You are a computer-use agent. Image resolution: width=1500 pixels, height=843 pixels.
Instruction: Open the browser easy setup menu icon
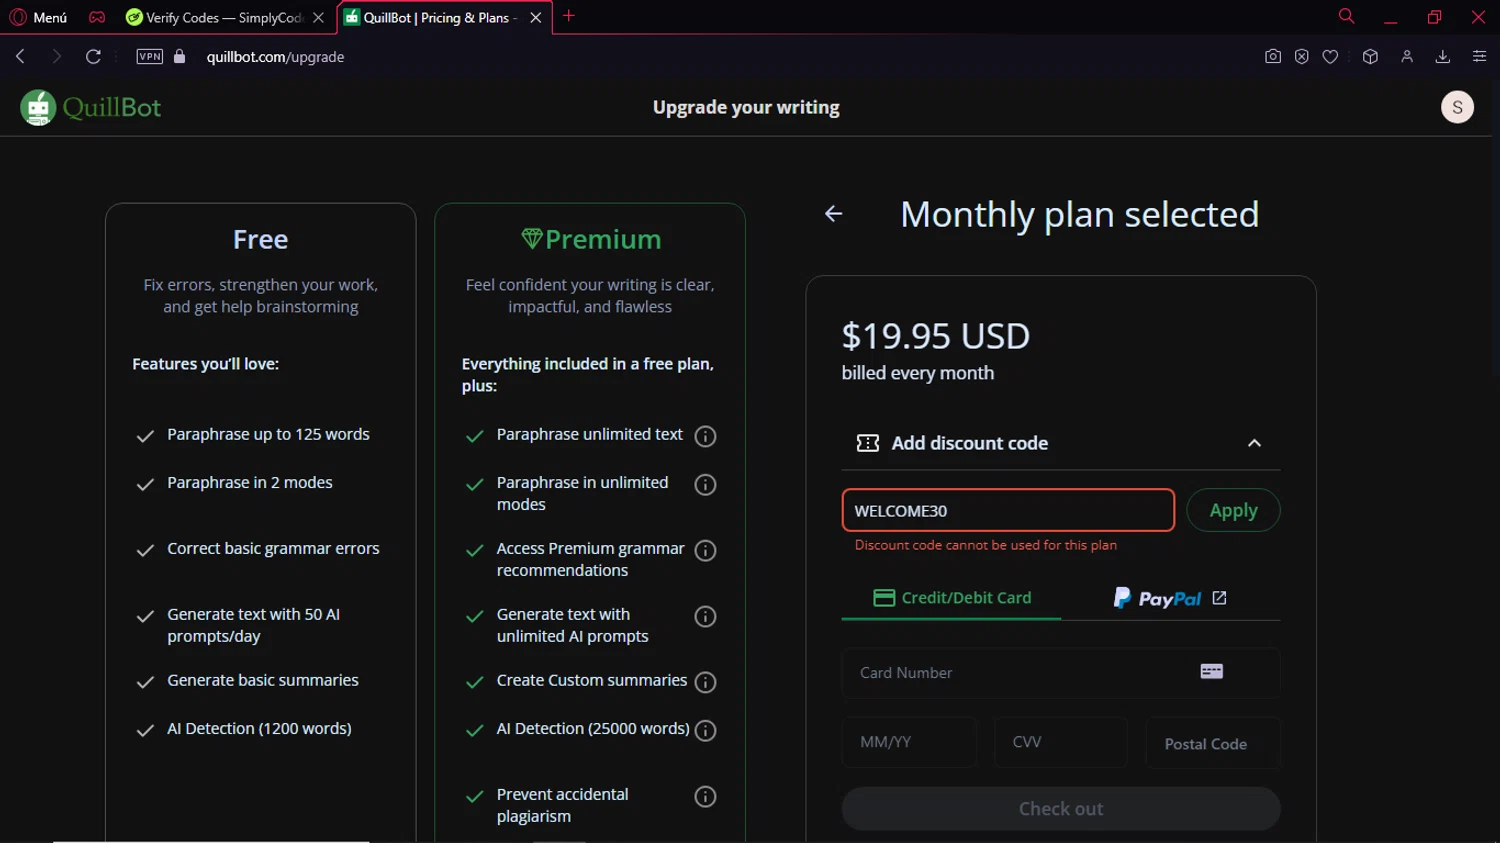click(1479, 57)
